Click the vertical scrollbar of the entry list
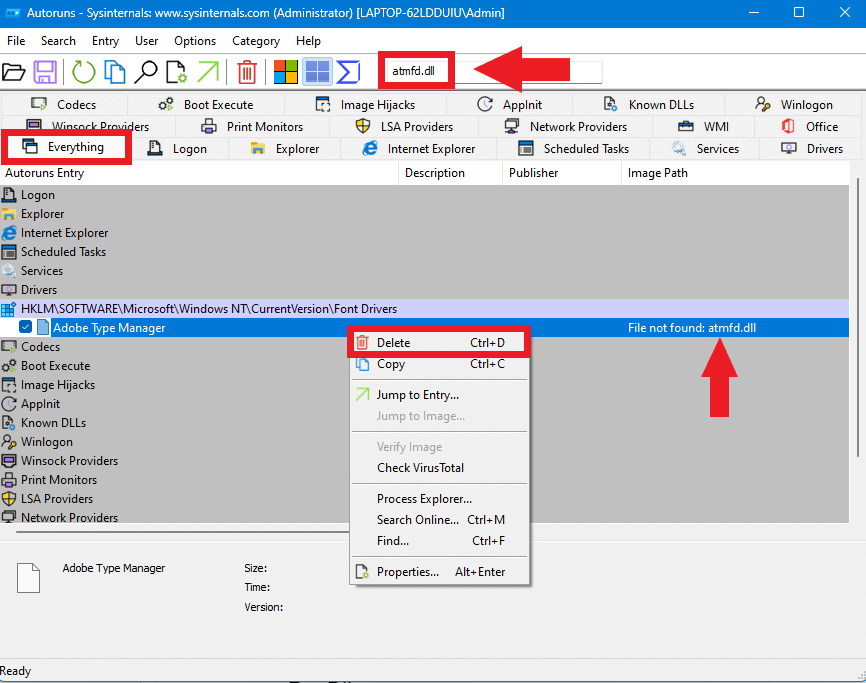Screen dimensions: 866x683 pyautogui.click(x=858, y=317)
